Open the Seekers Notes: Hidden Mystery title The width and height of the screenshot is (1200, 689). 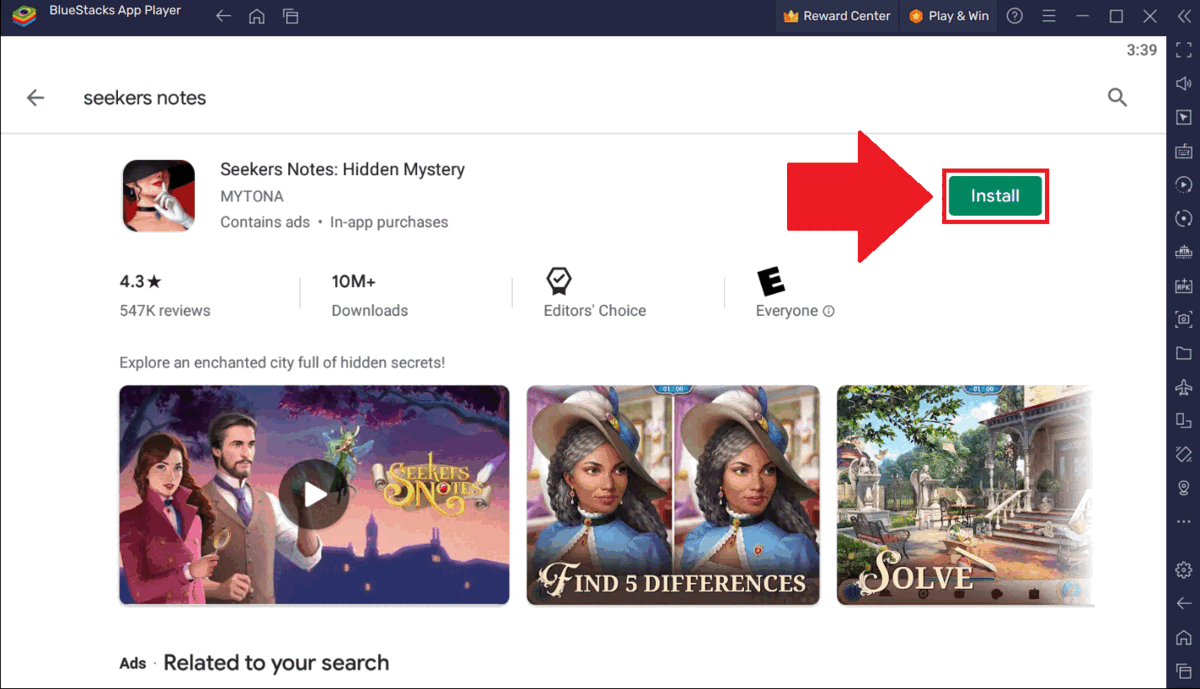[x=342, y=170]
